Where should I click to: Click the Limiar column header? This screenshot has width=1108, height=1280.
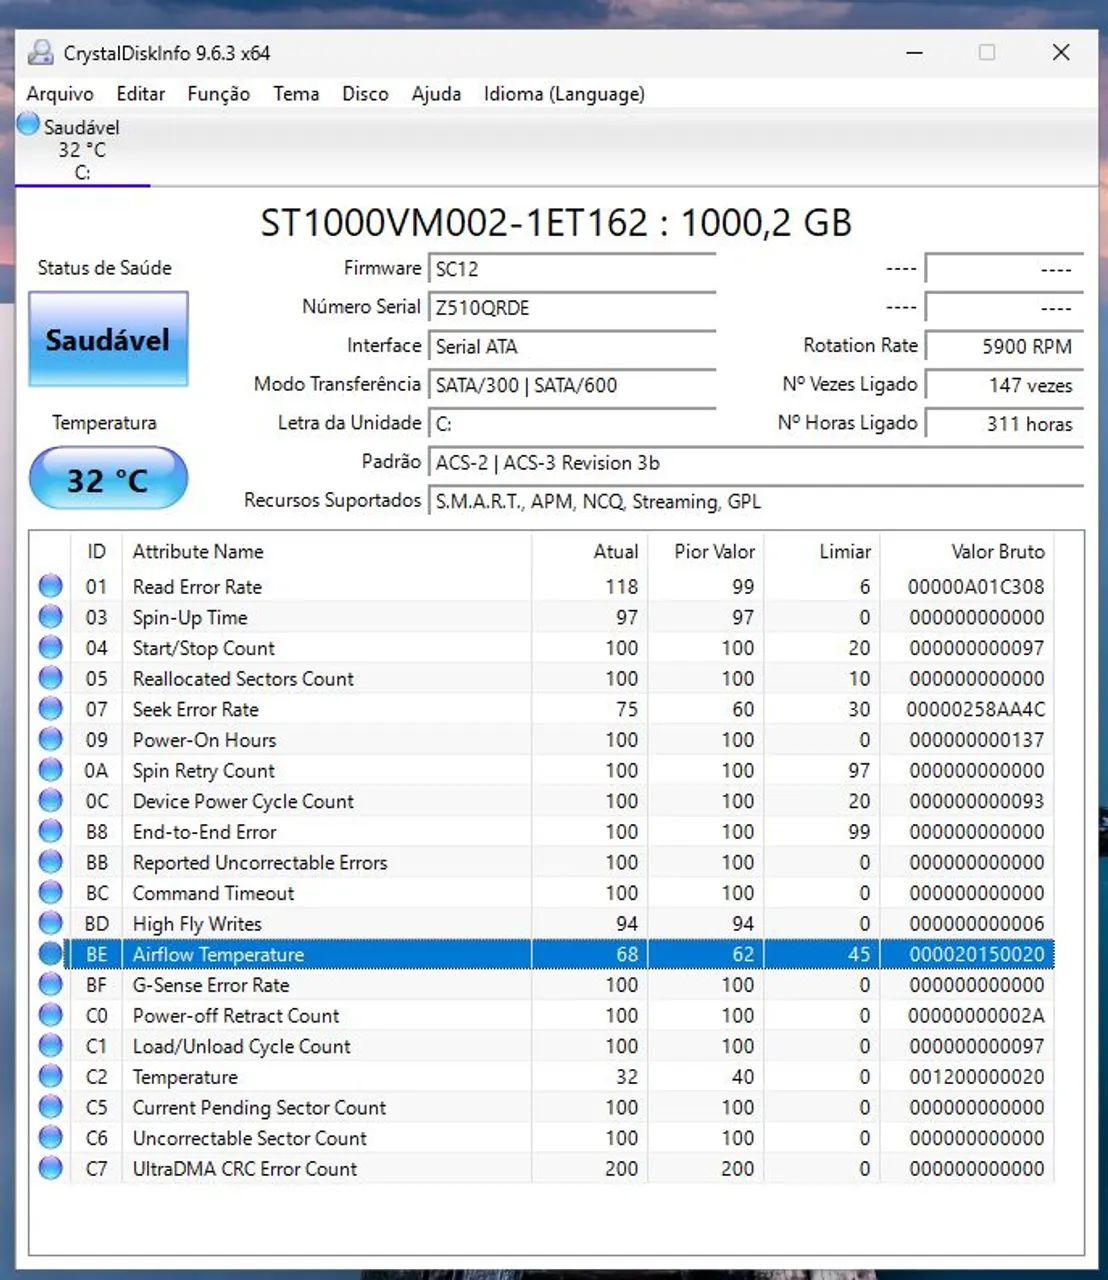(x=822, y=551)
